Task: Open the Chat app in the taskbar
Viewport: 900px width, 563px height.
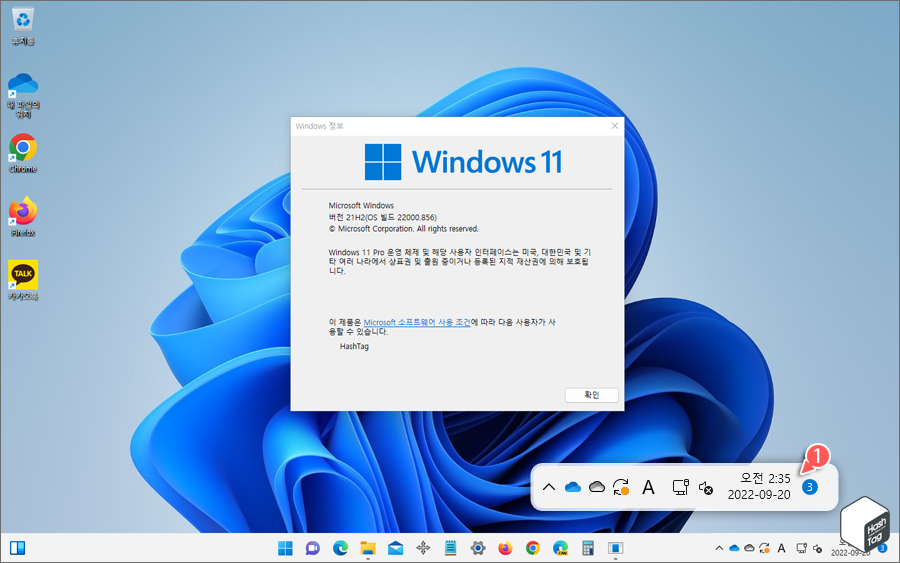Action: click(313, 548)
